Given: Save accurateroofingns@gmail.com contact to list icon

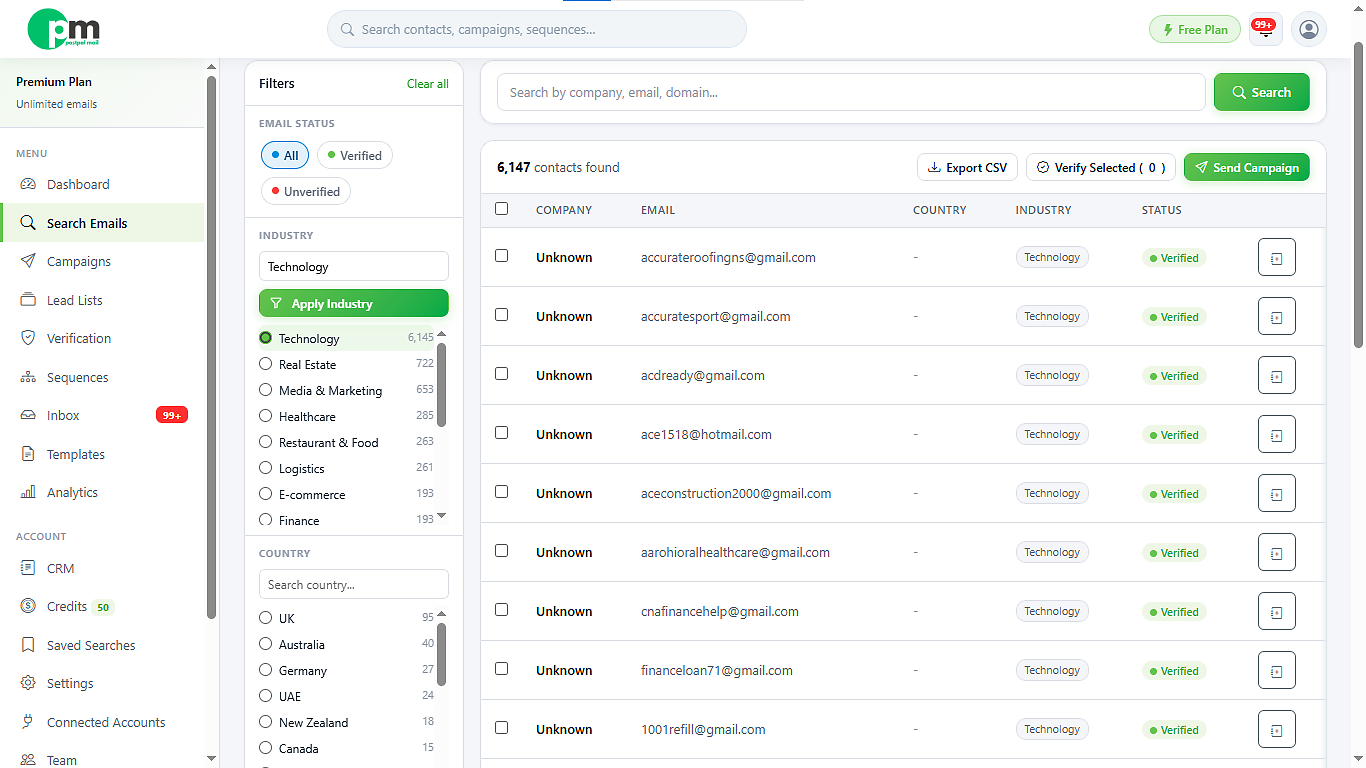Looking at the screenshot, I should (x=1276, y=257).
